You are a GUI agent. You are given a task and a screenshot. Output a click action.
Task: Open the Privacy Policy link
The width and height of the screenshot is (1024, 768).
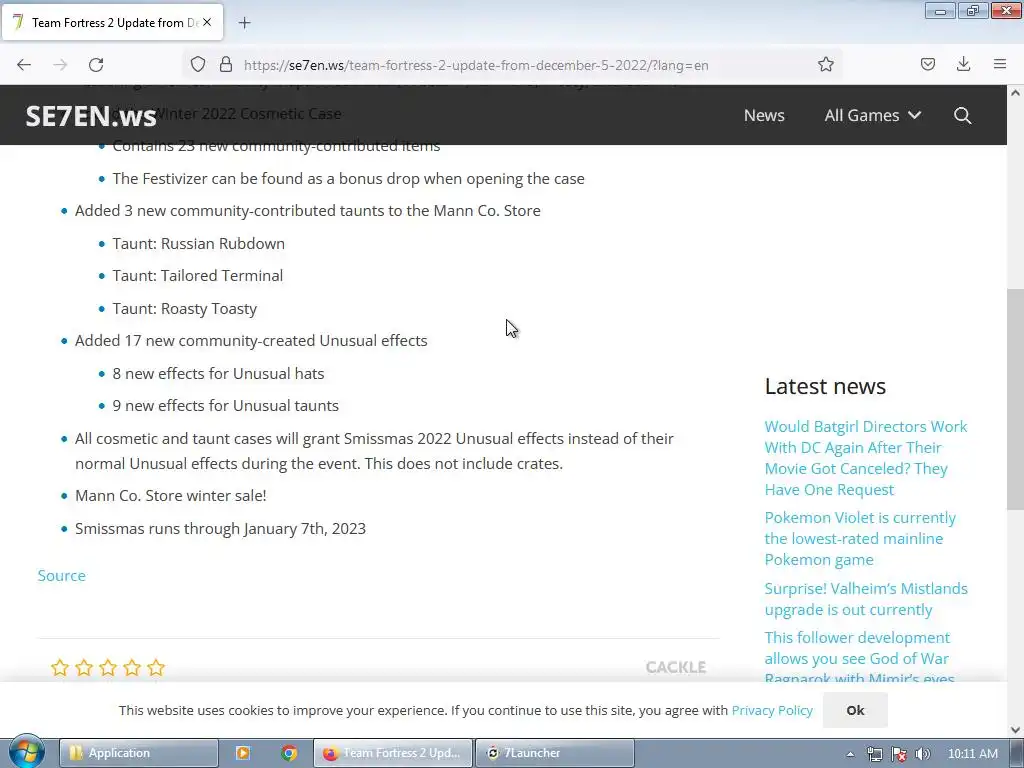[772, 711]
